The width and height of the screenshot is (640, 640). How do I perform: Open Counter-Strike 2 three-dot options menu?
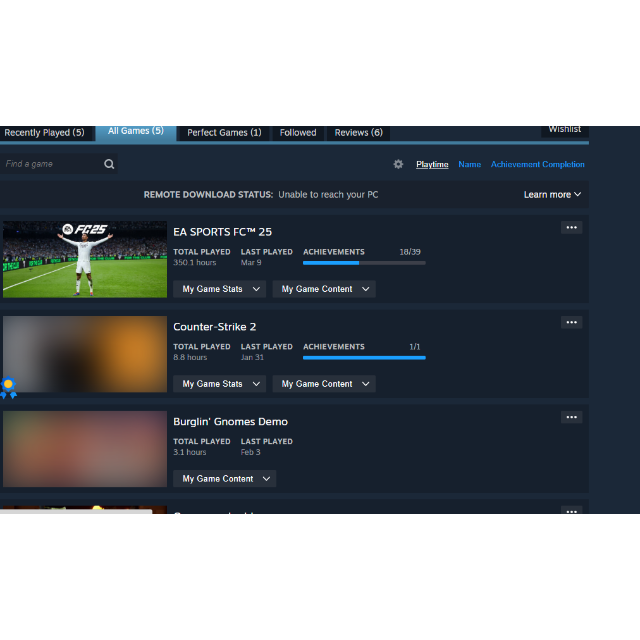(x=571, y=322)
